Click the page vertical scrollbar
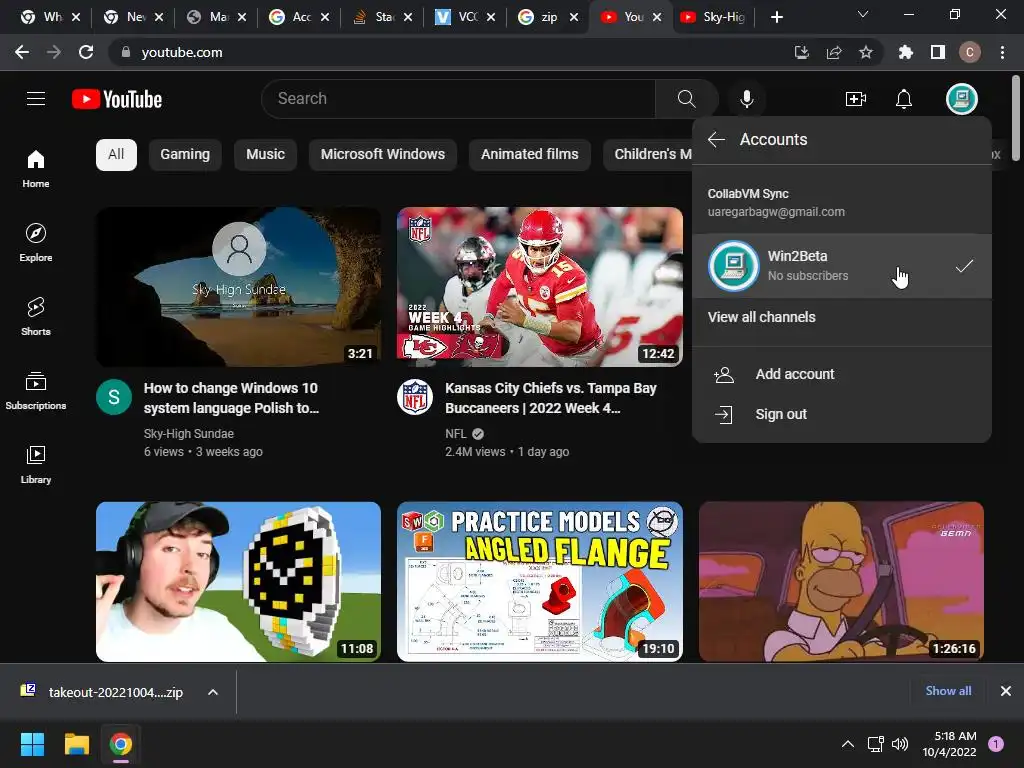1024x768 pixels. (1016, 118)
